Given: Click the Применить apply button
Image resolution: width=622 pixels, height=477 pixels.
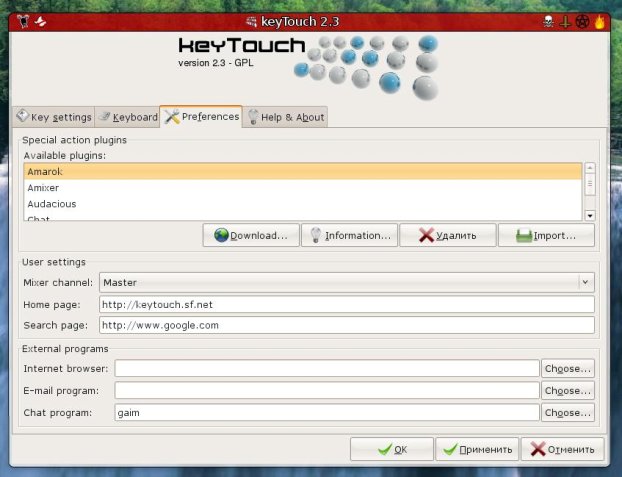Looking at the screenshot, I should point(477,449).
